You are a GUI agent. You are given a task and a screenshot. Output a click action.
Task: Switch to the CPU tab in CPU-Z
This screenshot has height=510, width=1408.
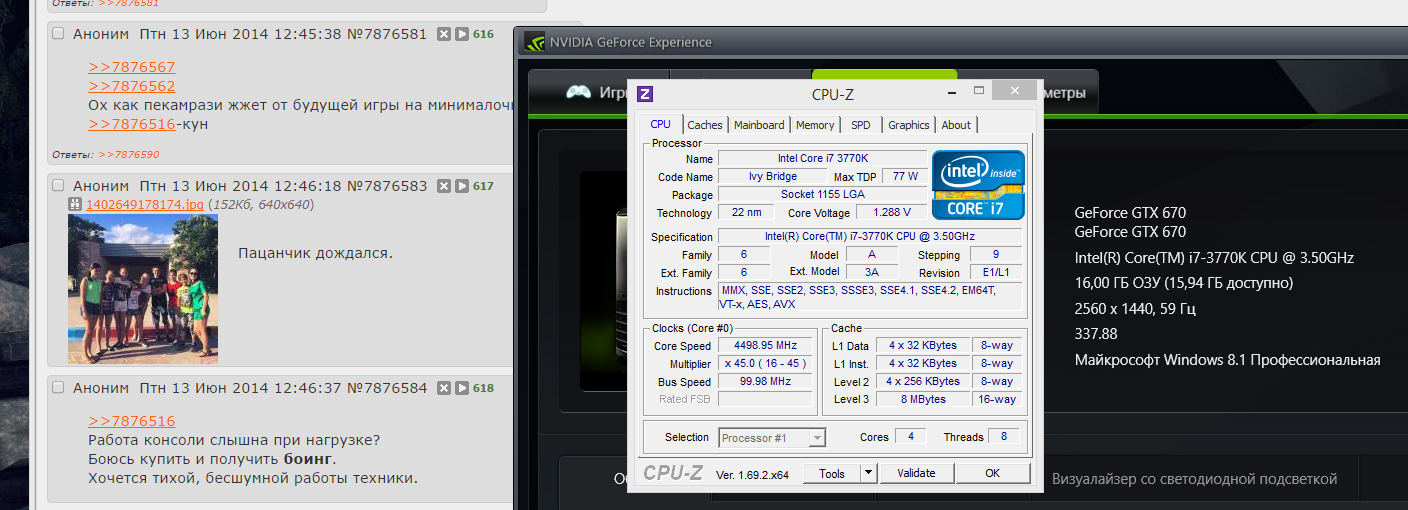pyautogui.click(x=660, y=124)
